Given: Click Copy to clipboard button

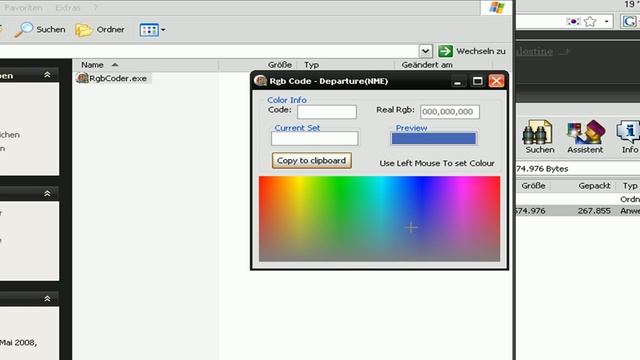Looking at the screenshot, I should [312, 160].
